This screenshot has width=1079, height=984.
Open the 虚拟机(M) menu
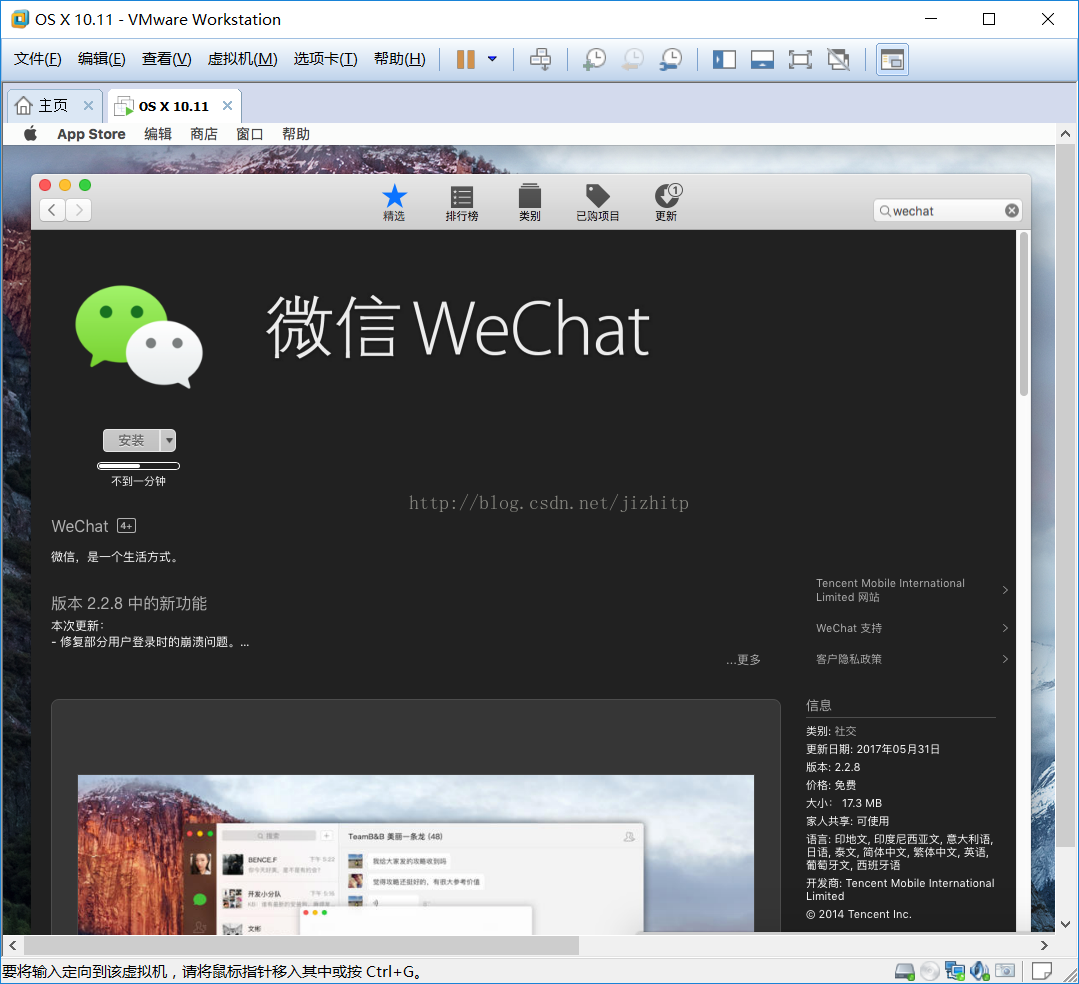[x=242, y=60]
